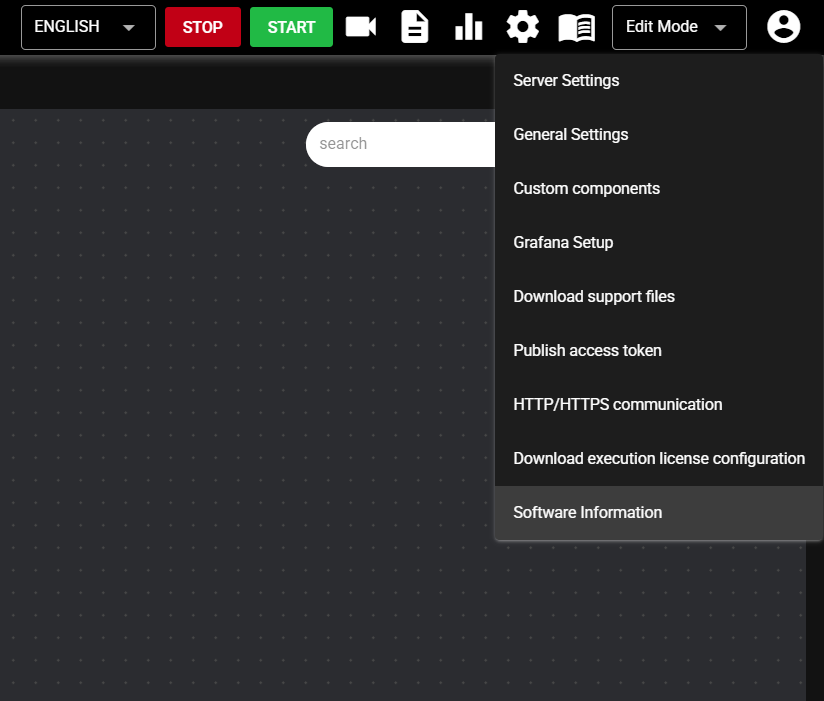Viewport: 824px width, 701px height.
Task: Open HTTP/HTTPS communication settings
Action: [618, 404]
